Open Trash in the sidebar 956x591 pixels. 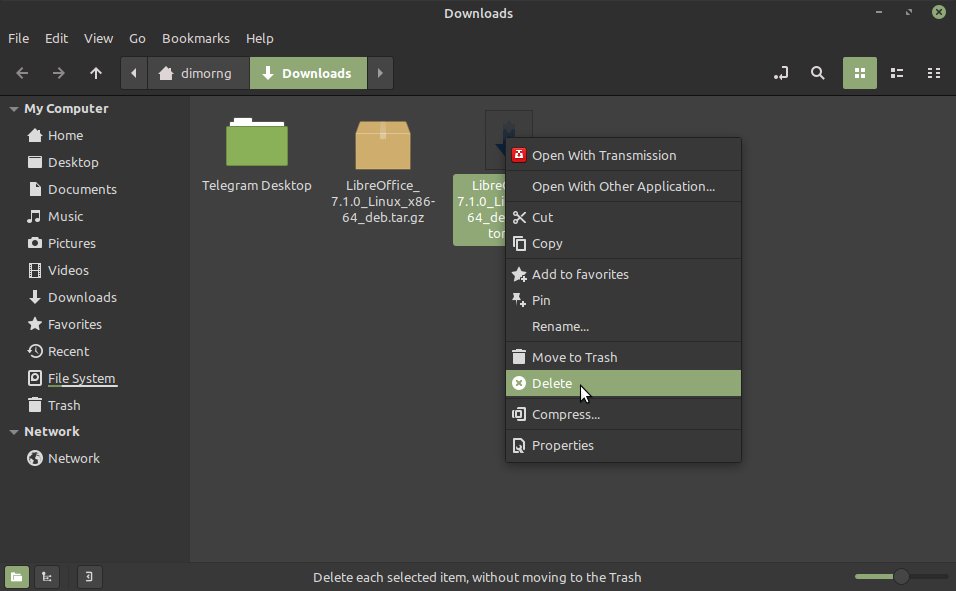[x=64, y=405]
